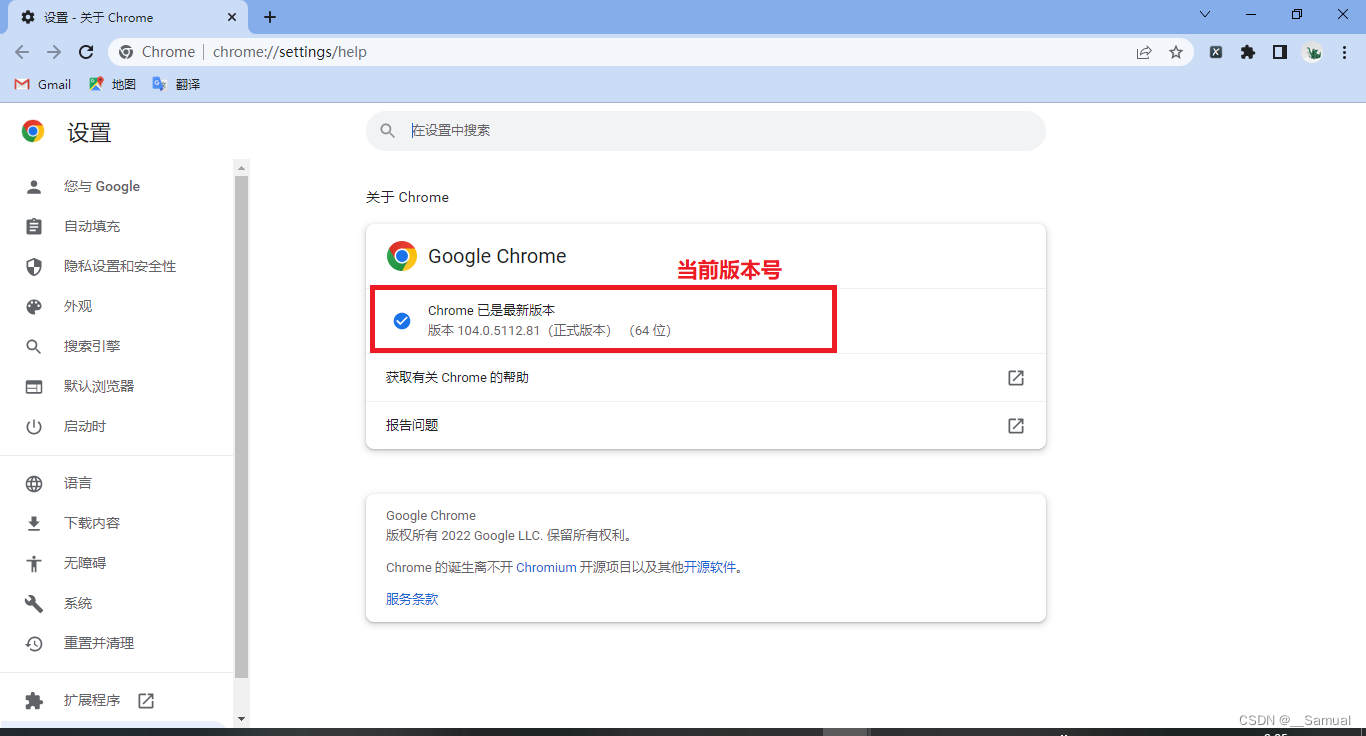Reload the settings page
1366x736 pixels.
coord(86,52)
